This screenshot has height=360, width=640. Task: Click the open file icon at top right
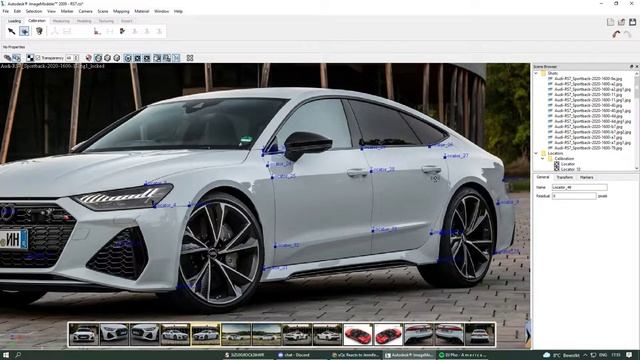(621, 22)
